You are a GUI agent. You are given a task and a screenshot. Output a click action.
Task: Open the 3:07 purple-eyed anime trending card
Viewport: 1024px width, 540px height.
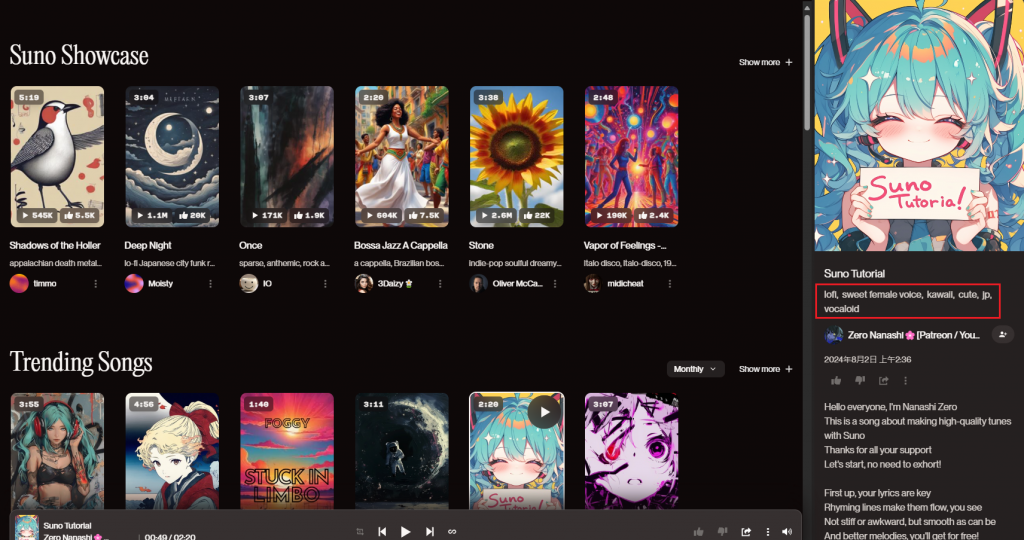[x=632, y=451]
